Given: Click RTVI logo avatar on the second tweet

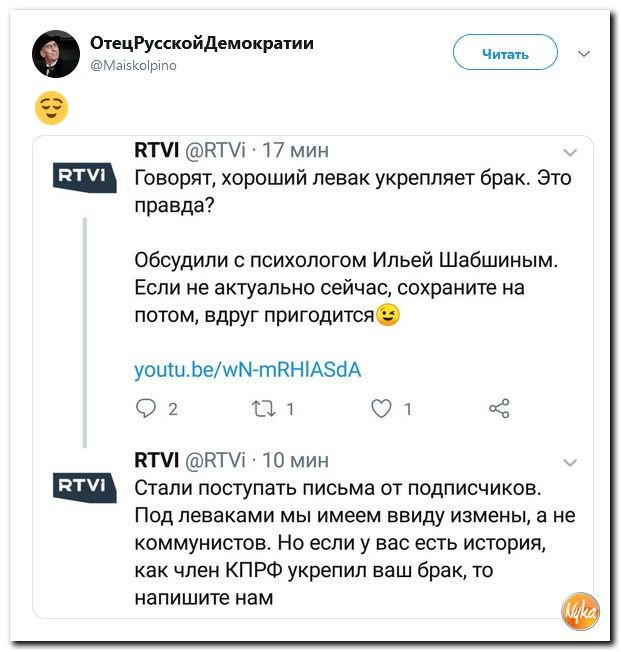Looking at the screenshot, I should (x=84, y=487).
